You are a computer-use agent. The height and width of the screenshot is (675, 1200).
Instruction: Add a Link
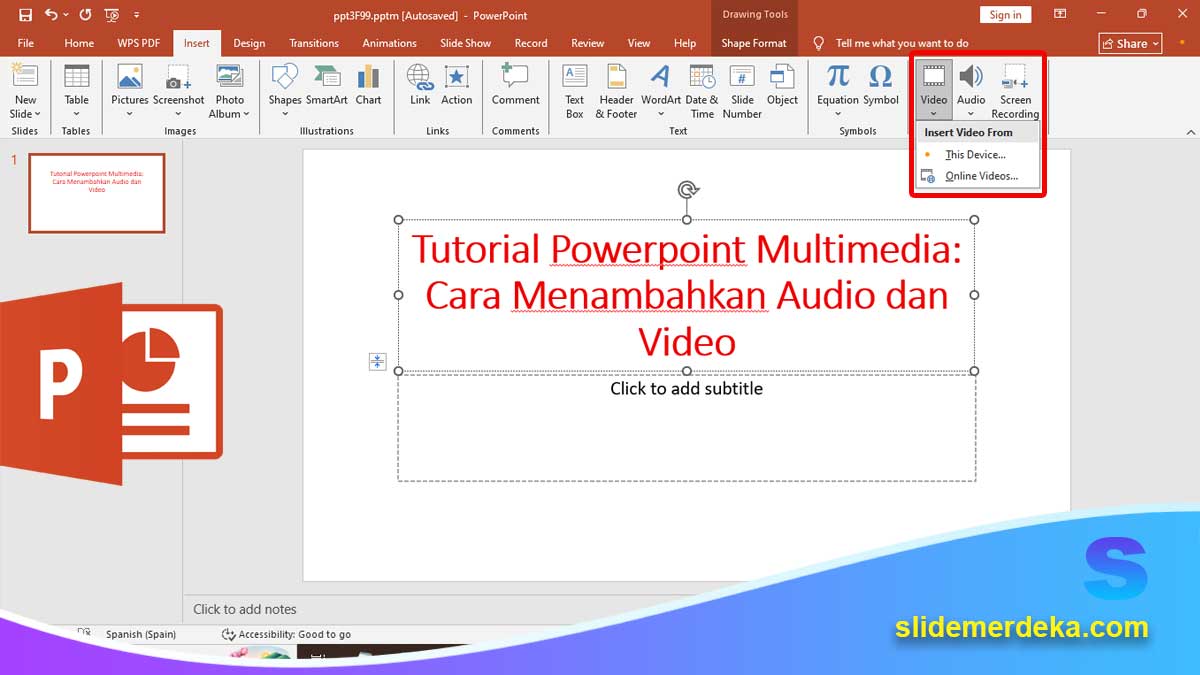[420, 85]
